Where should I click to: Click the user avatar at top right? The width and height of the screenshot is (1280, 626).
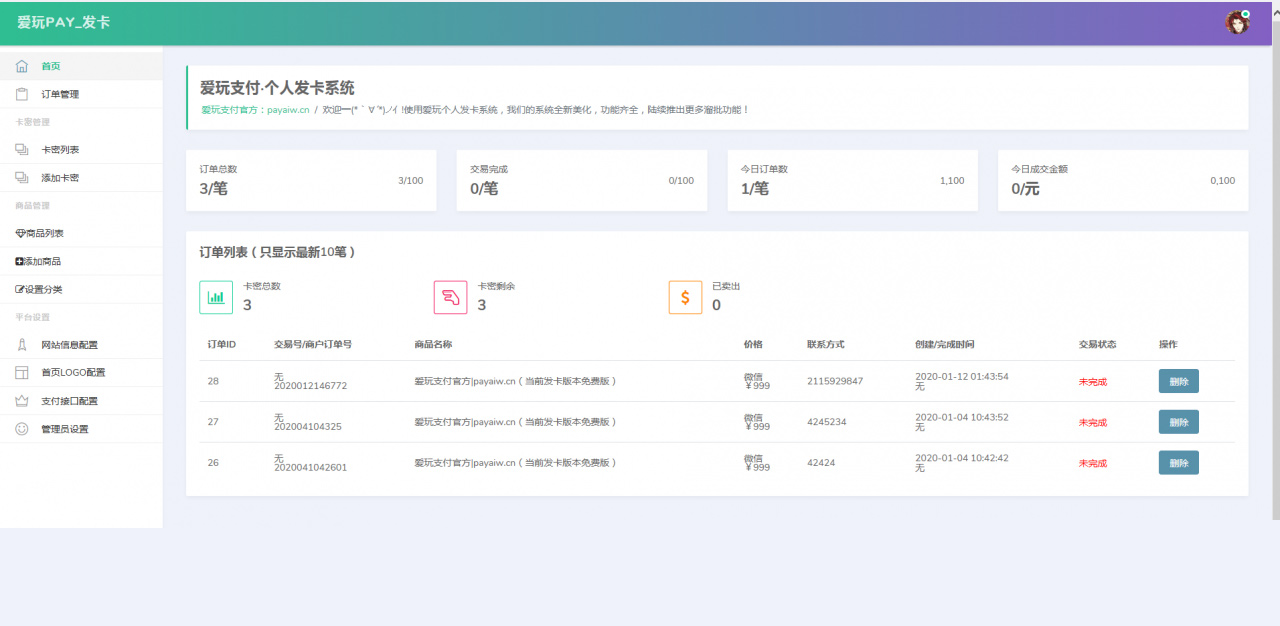[x=1238, y=22]
